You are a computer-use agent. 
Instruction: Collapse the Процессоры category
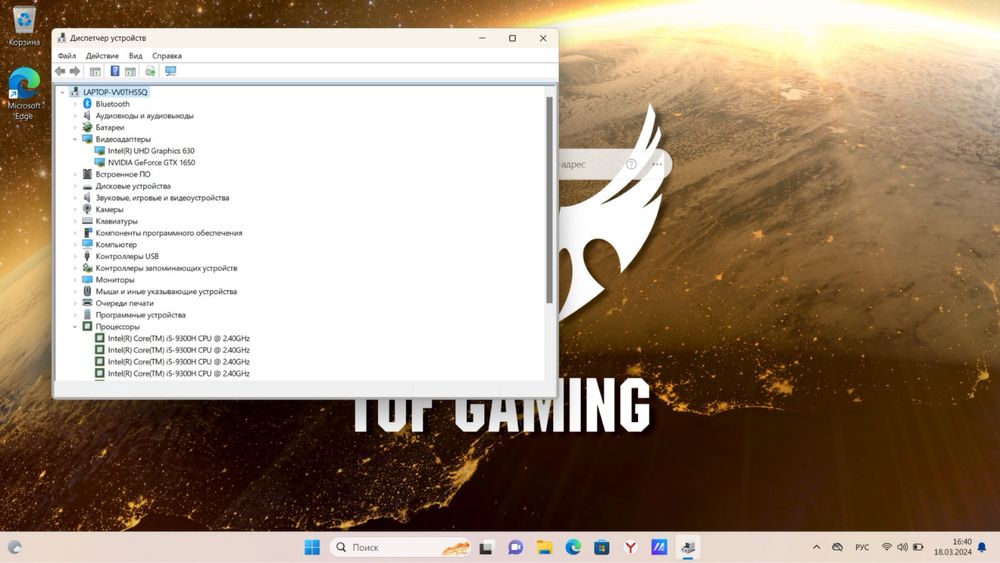[x=75, y=326]
